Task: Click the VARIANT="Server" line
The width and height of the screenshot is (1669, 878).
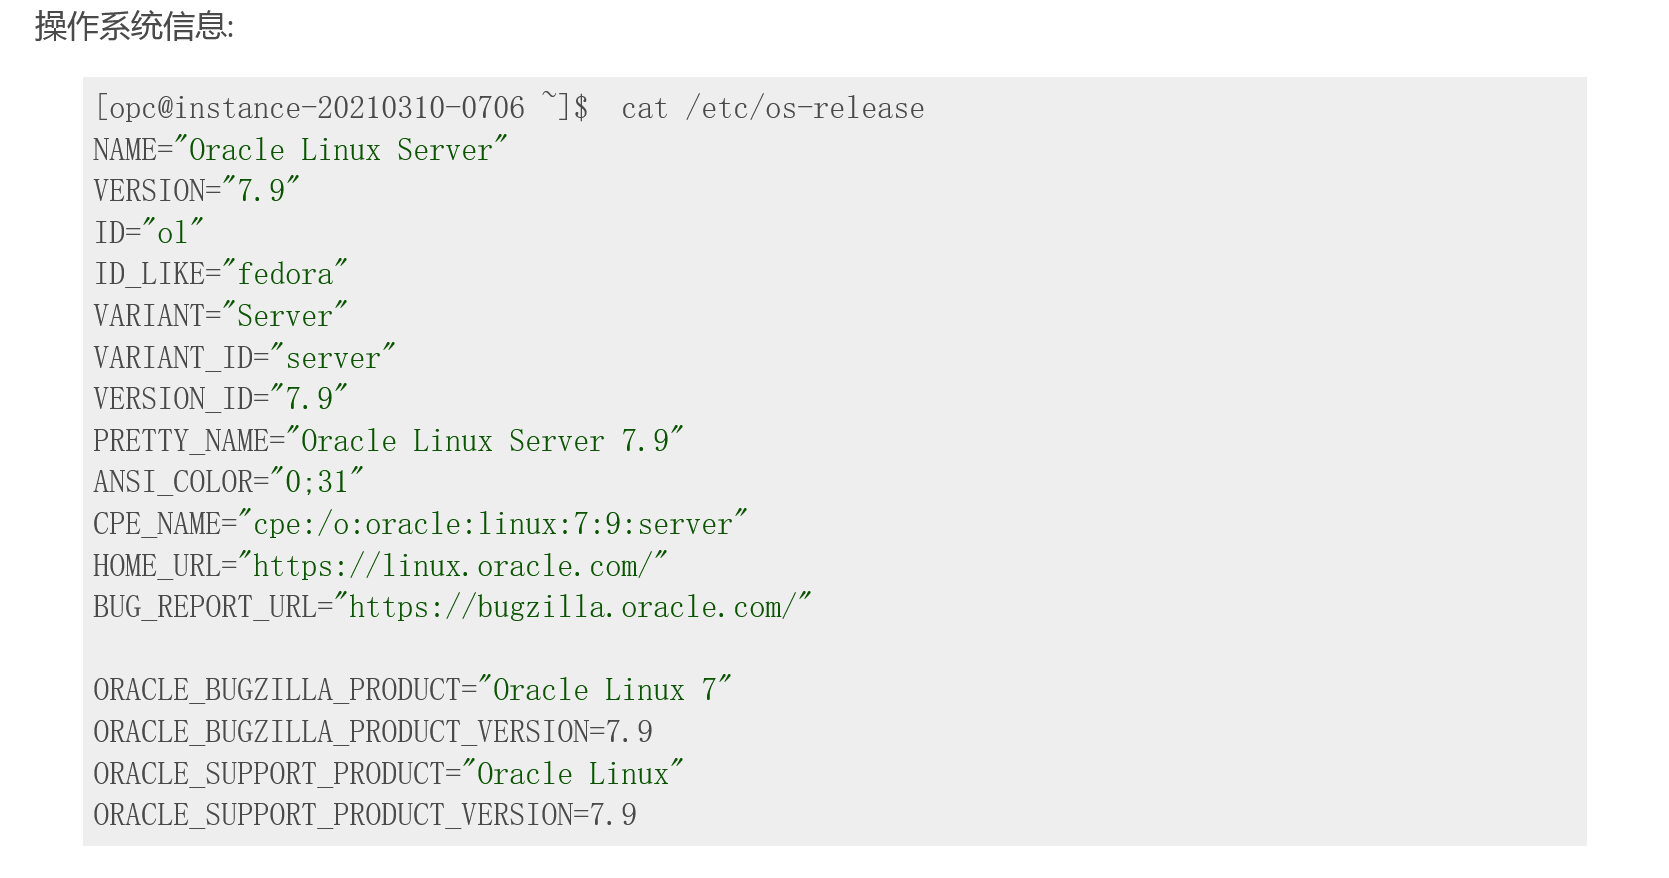Action: pos(221,316)
